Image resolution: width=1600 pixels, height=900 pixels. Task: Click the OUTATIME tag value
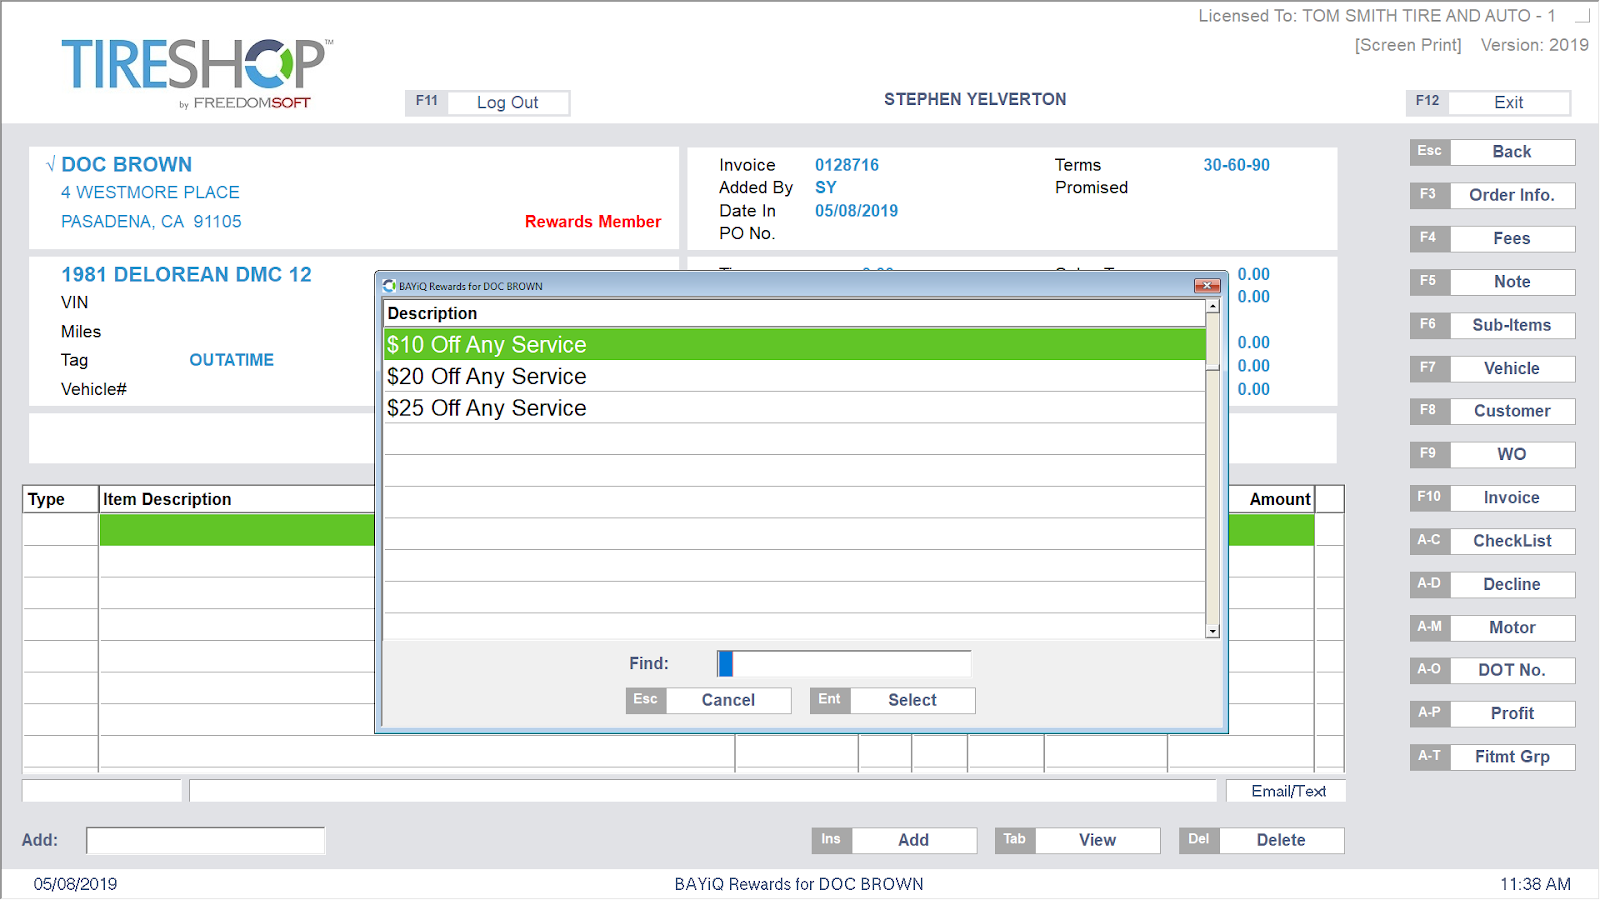point(232,360)
